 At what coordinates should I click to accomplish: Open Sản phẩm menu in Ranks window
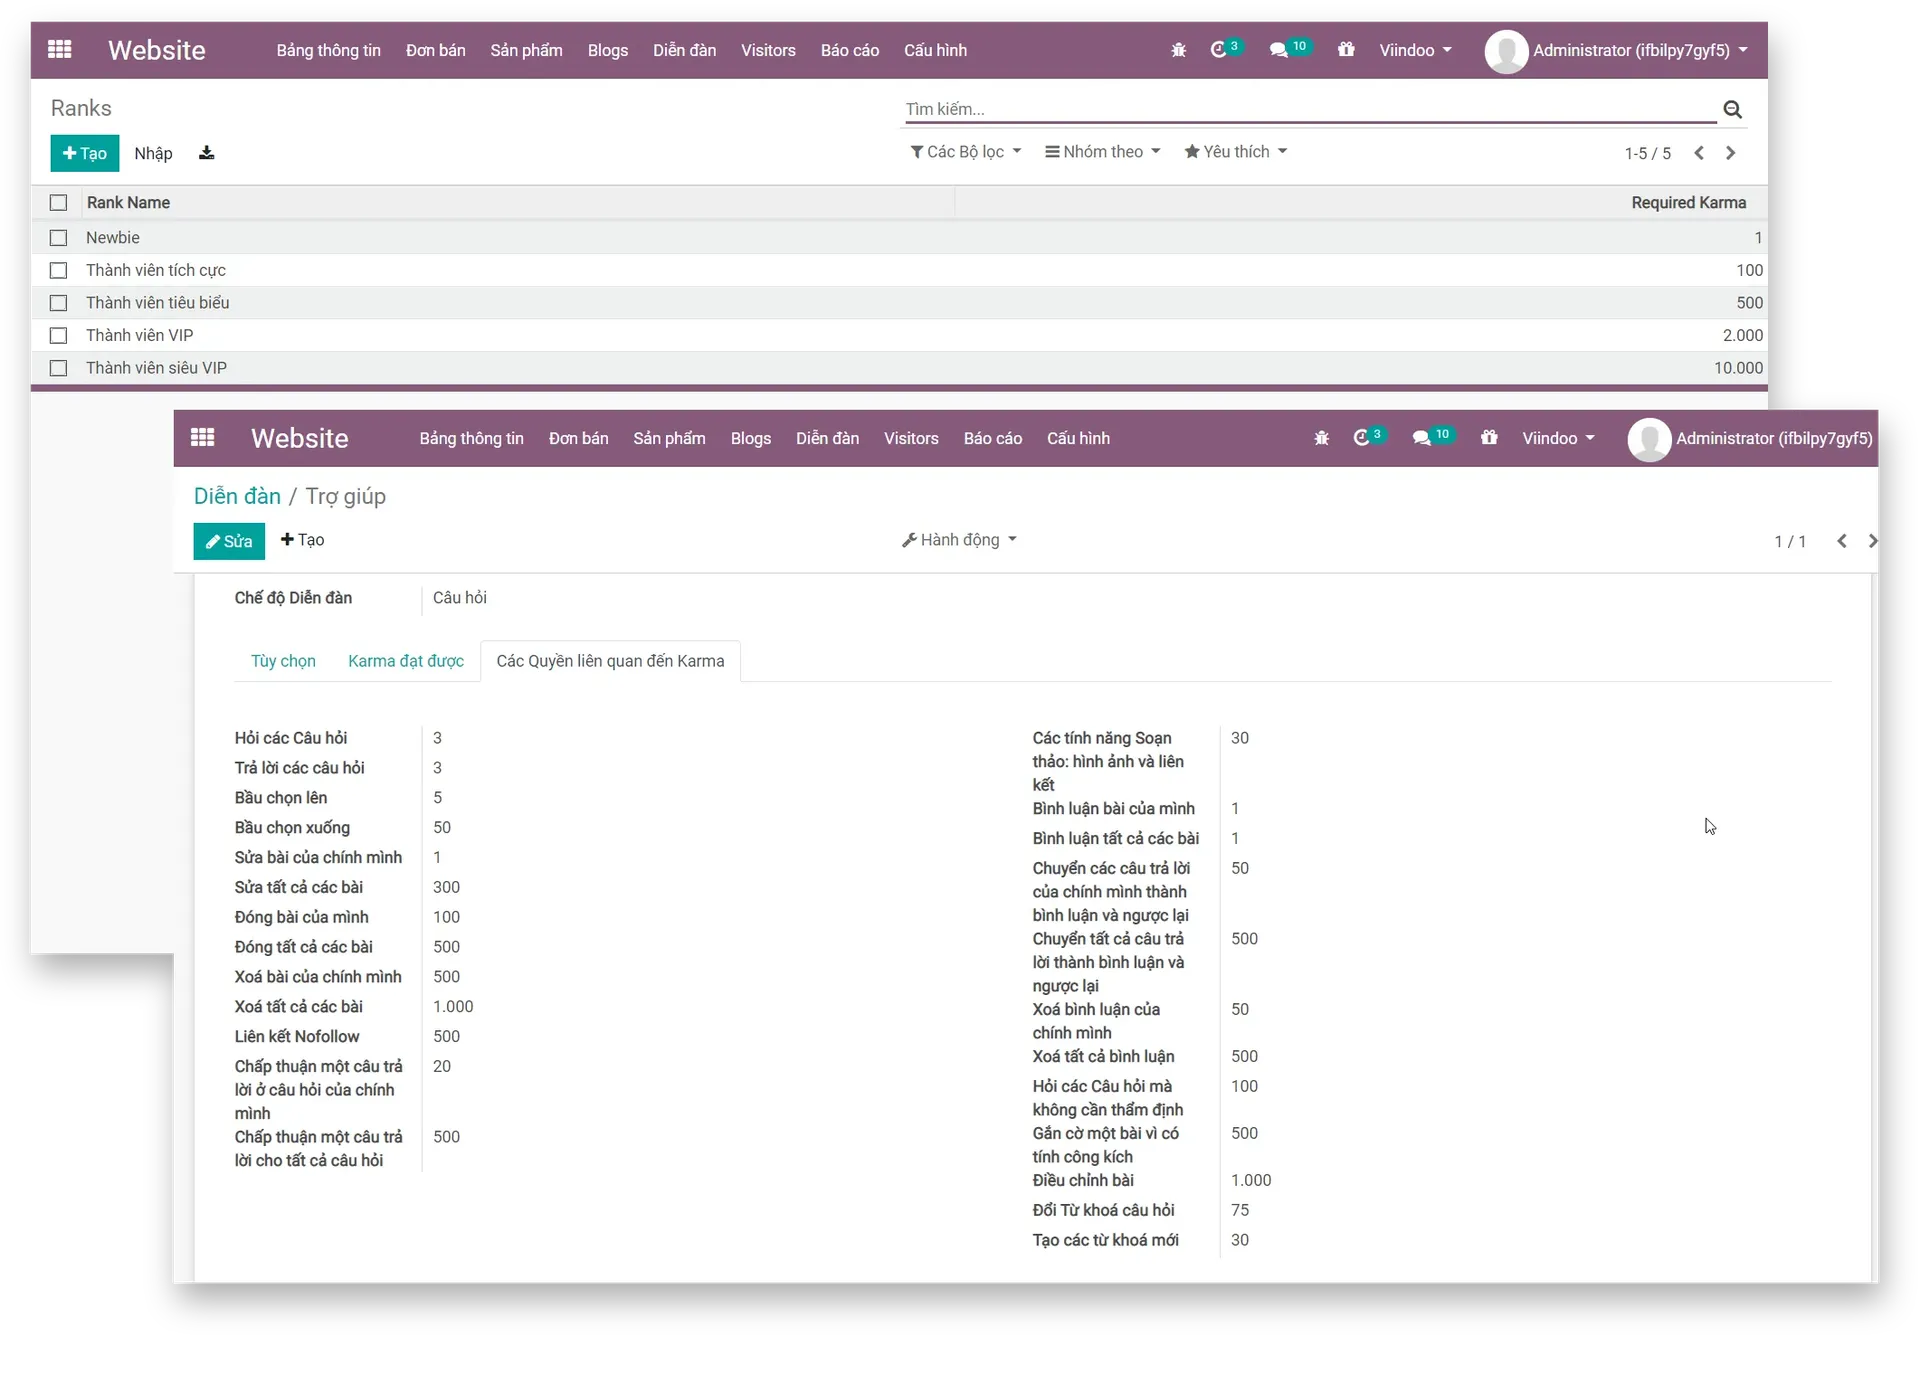pos(526,50)
